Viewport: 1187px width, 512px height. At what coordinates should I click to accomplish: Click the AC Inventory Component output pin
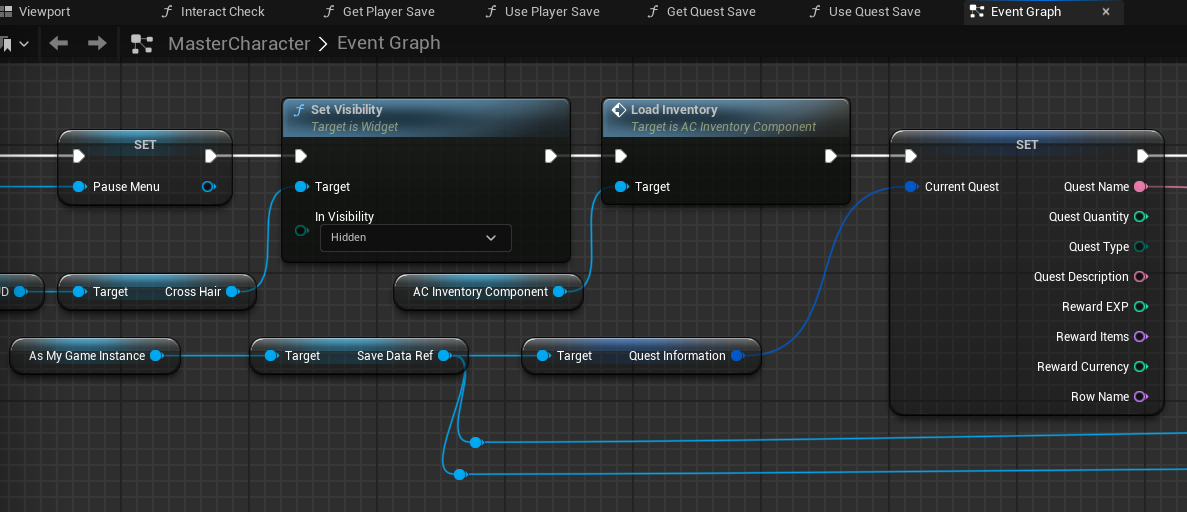click(x=559, y=292)
